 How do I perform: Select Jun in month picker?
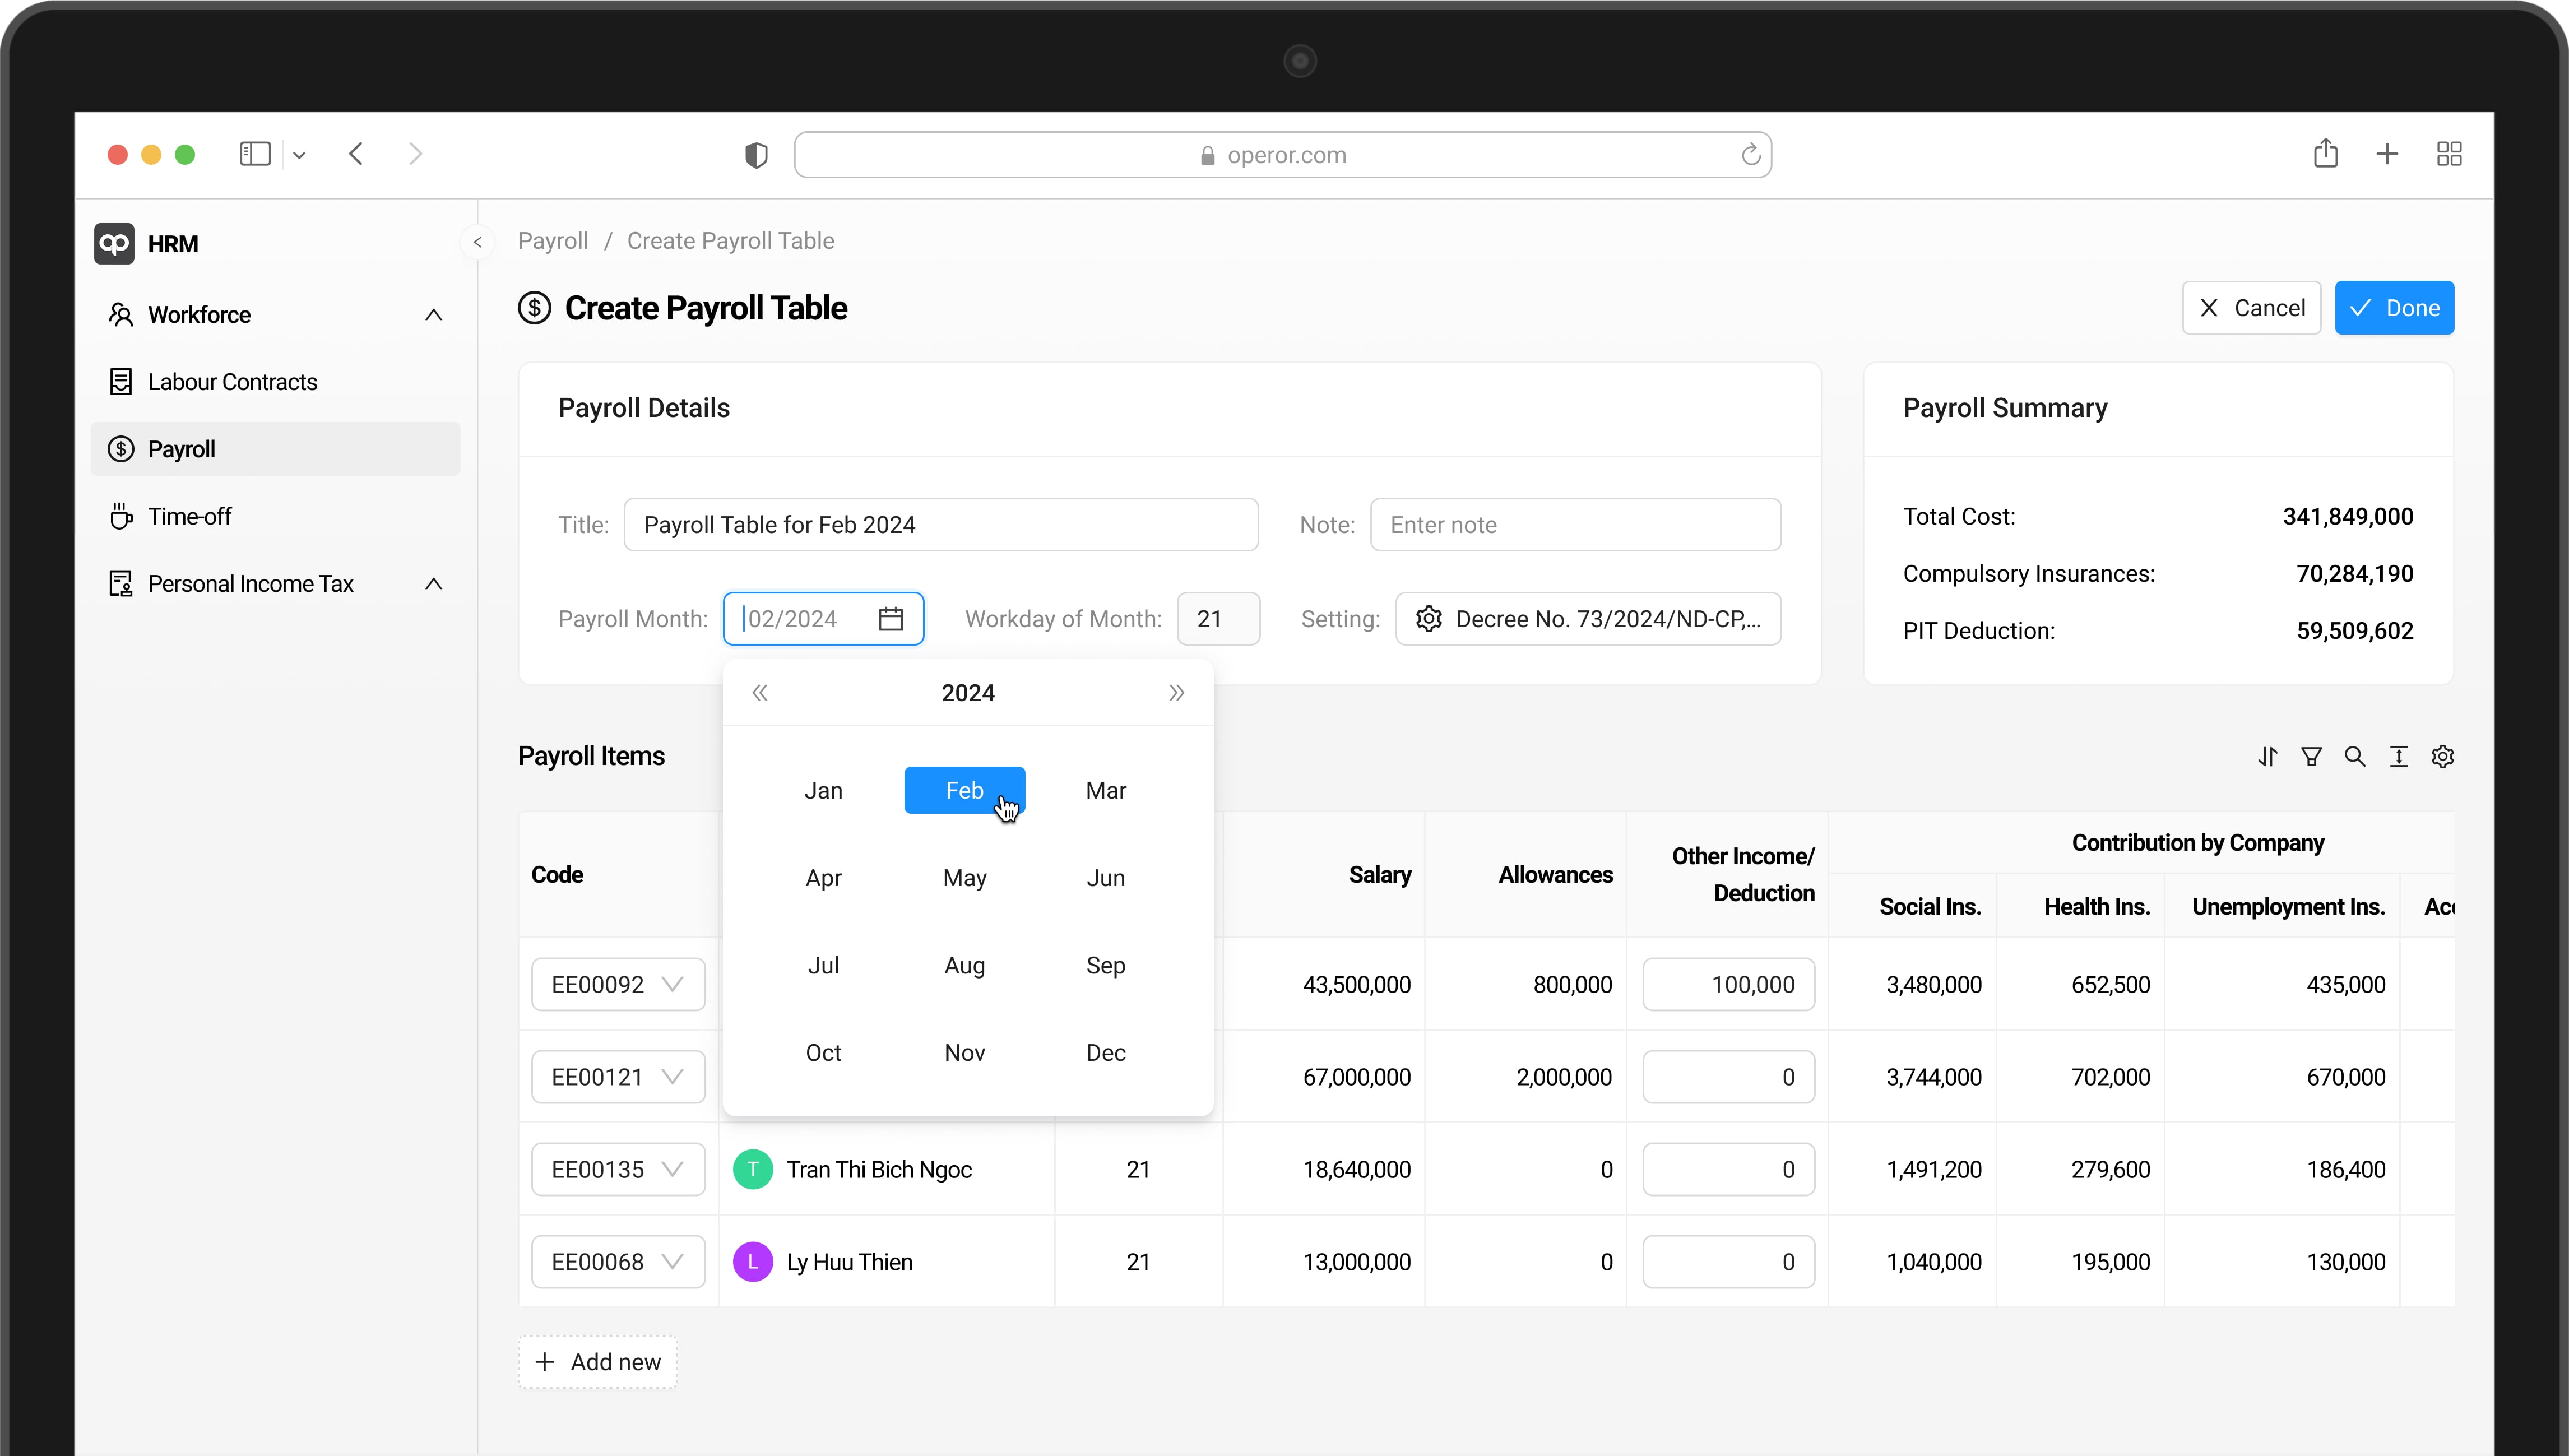(x=1106, y=878)
